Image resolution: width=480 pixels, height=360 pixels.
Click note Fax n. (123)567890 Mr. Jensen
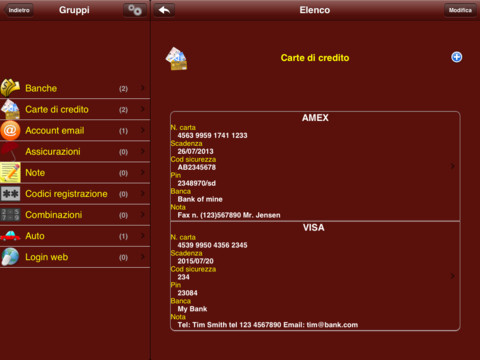(x=229, y=215)
